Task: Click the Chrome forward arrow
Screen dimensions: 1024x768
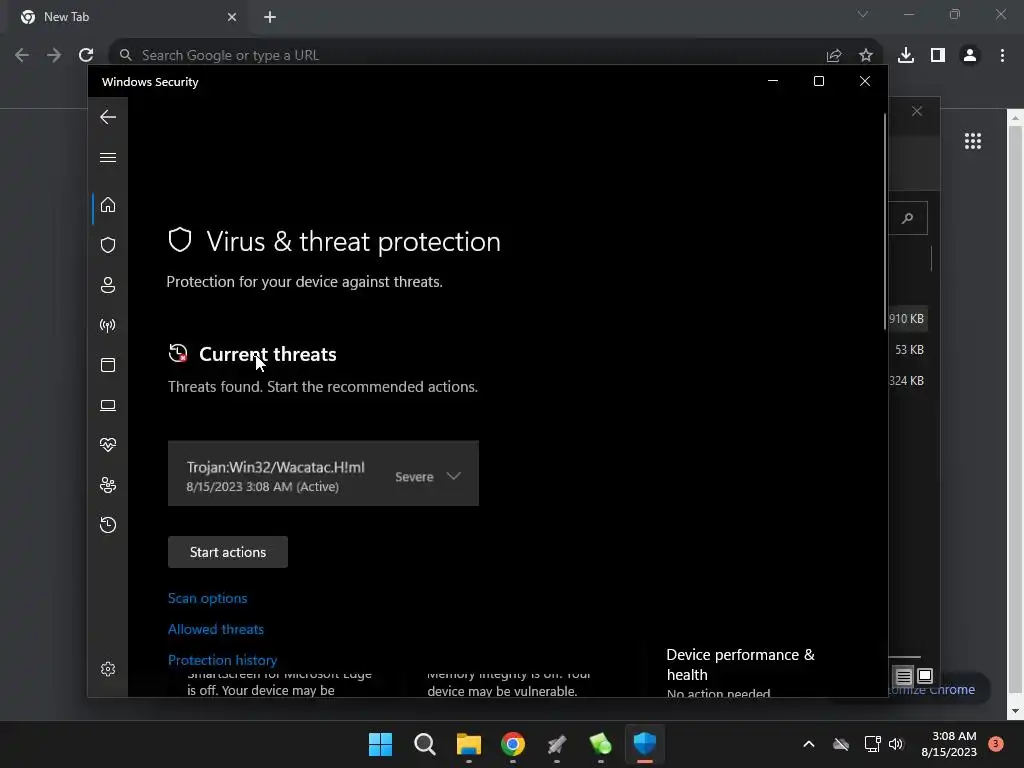Action: tap(54, 55)
